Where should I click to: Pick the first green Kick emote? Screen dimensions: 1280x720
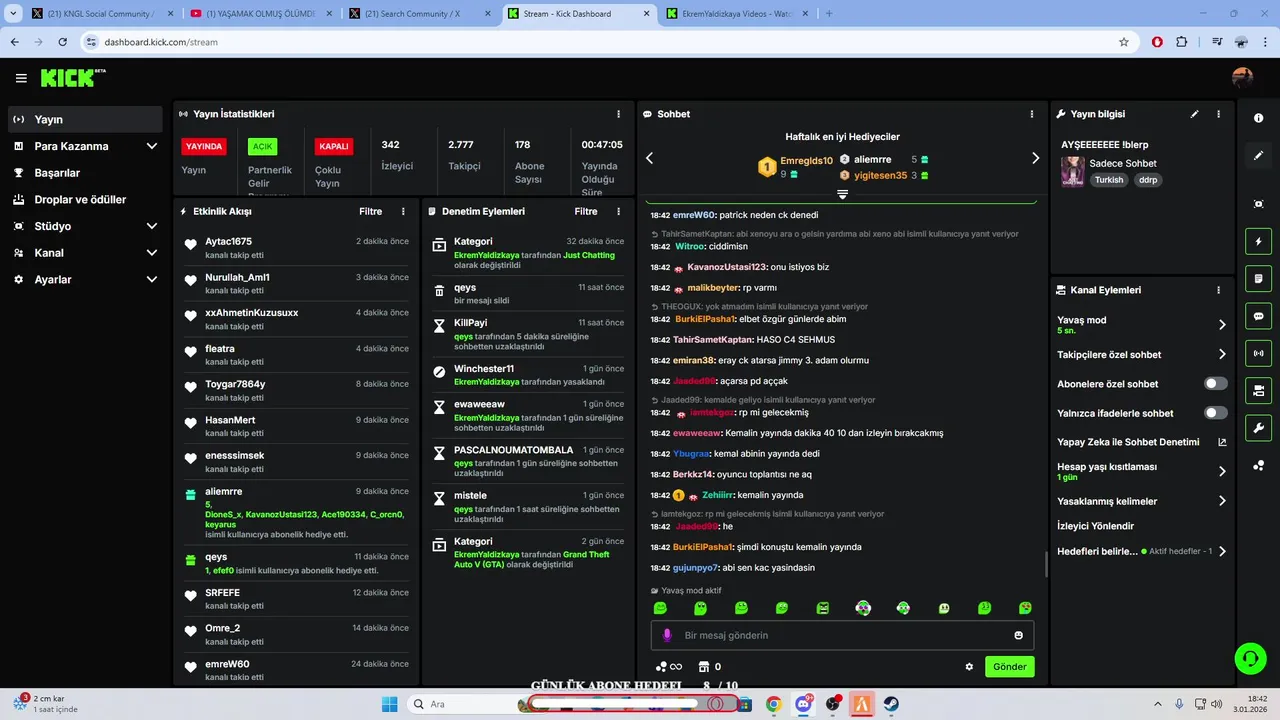pos(660,608)
